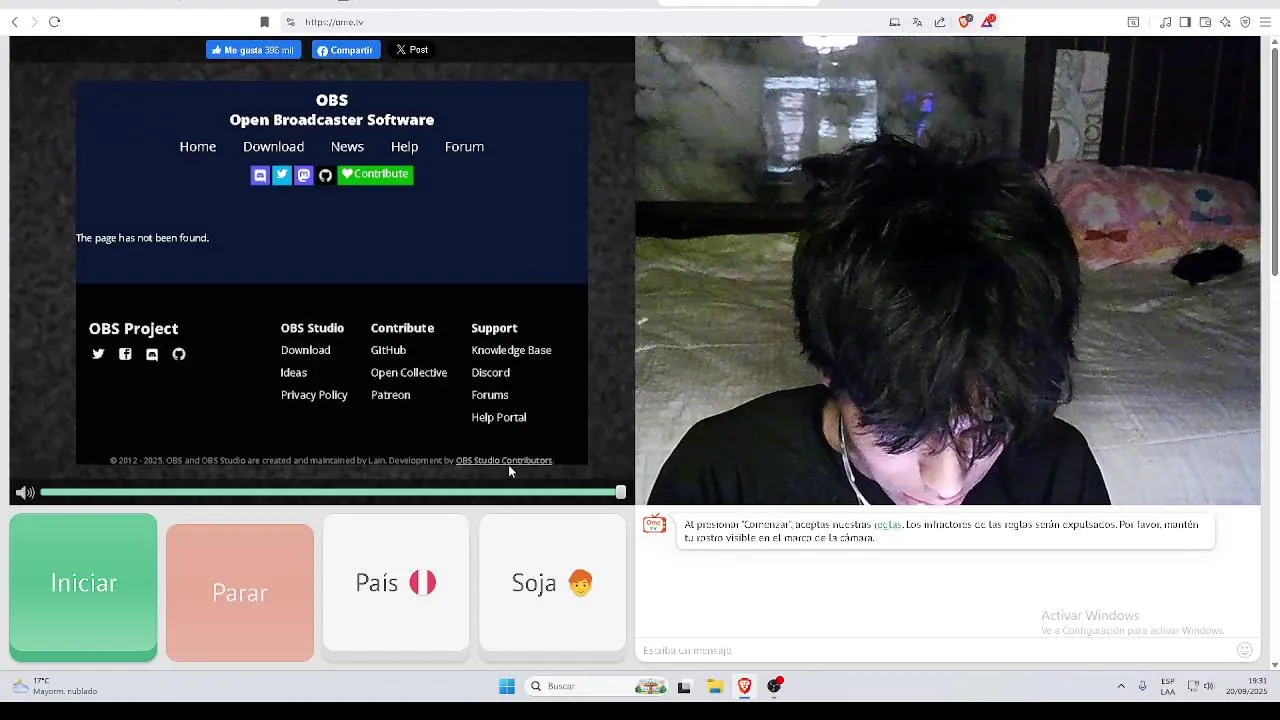This screenshot has height=720, width=1280.
Task: Go back with the browser back arrow
Action: (x=14, y=22)
